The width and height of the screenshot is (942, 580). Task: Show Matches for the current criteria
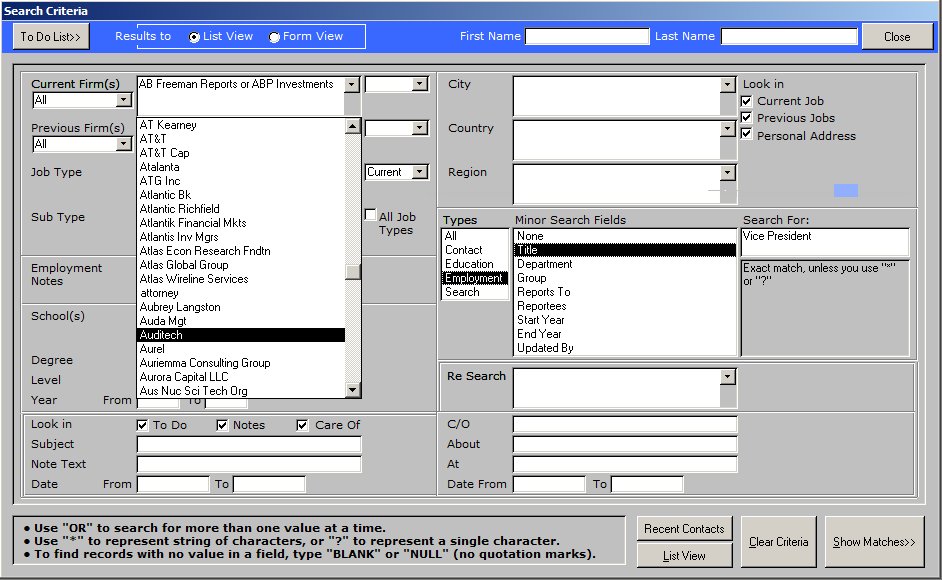pos(874,542)
